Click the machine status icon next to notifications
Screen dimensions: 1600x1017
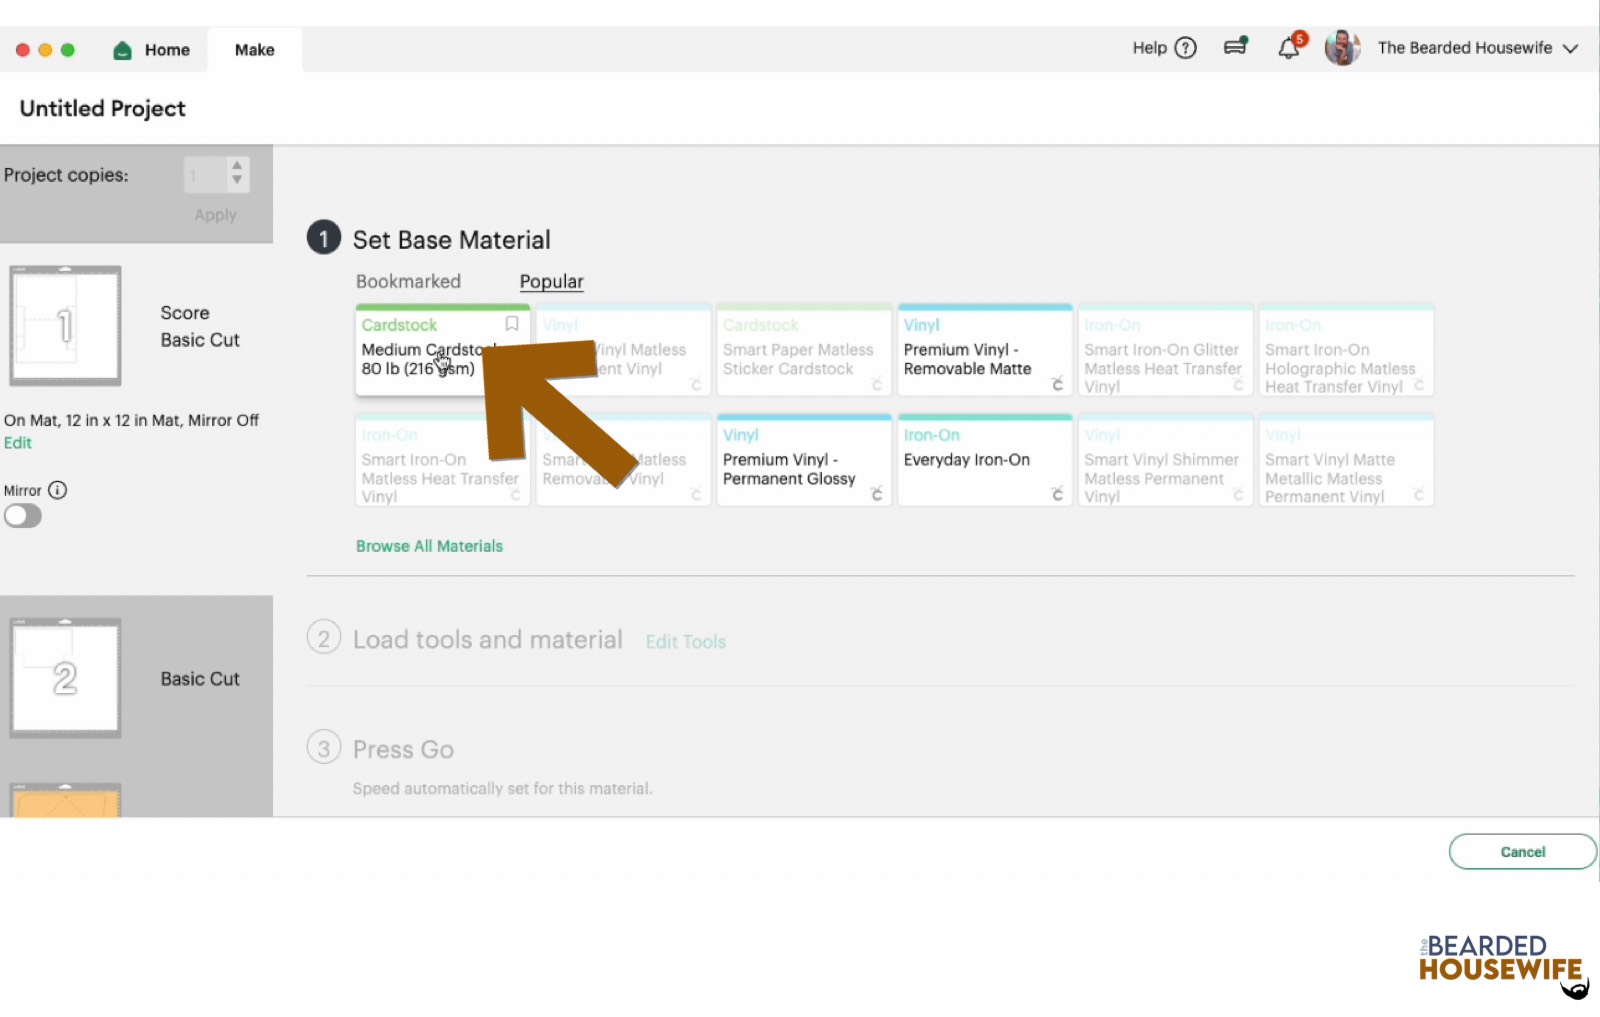pos(1235,46)
